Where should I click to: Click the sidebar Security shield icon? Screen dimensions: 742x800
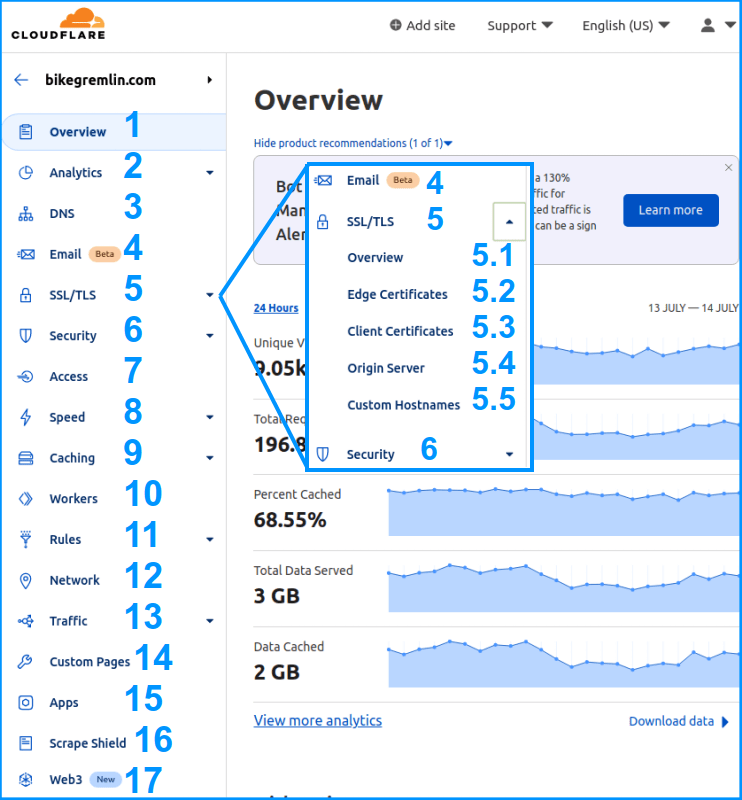26,335
